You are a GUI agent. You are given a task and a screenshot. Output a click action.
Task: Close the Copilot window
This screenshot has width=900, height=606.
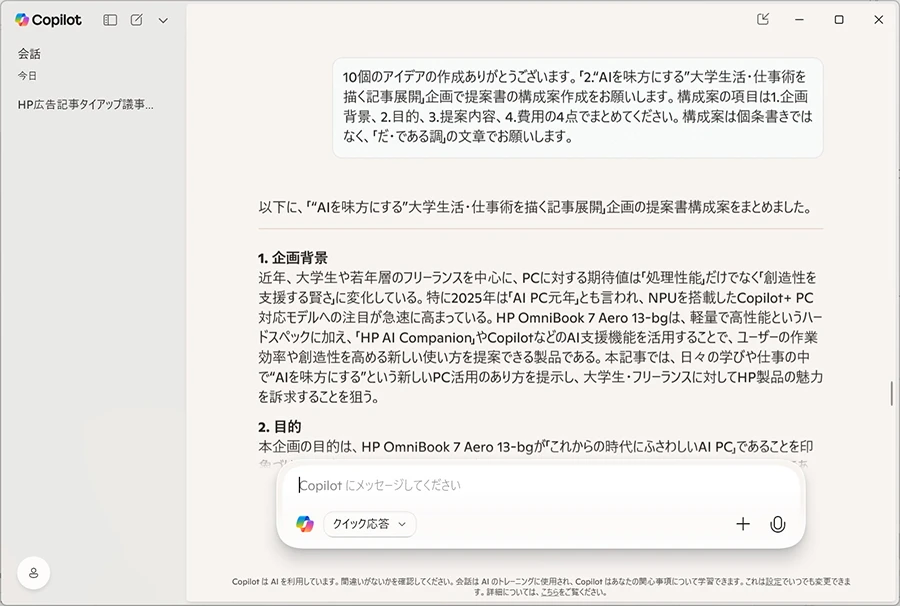click(878, 20)
